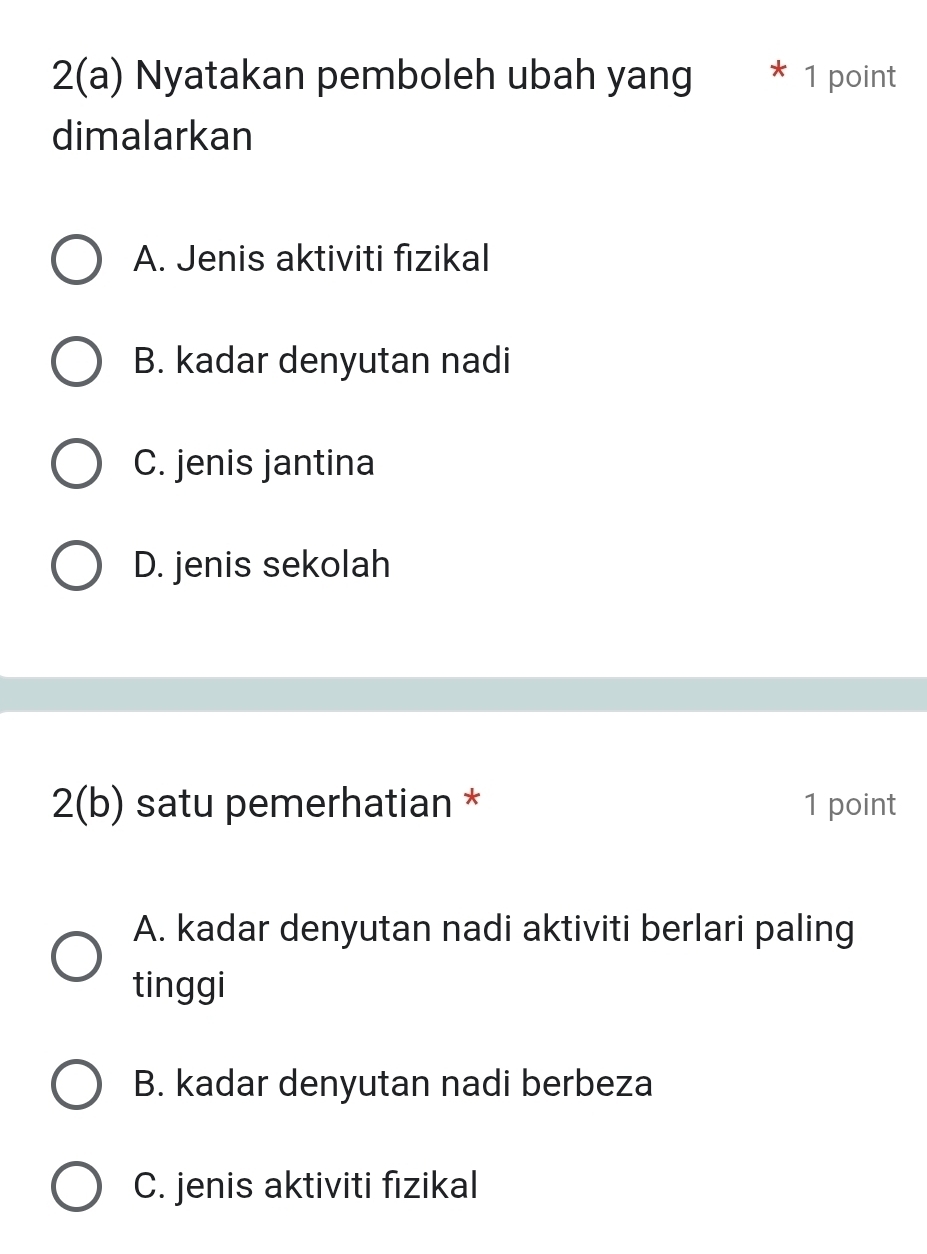
Task: Click the text label 'B. kadar denyutan nadi'
Action: (320, 362)
